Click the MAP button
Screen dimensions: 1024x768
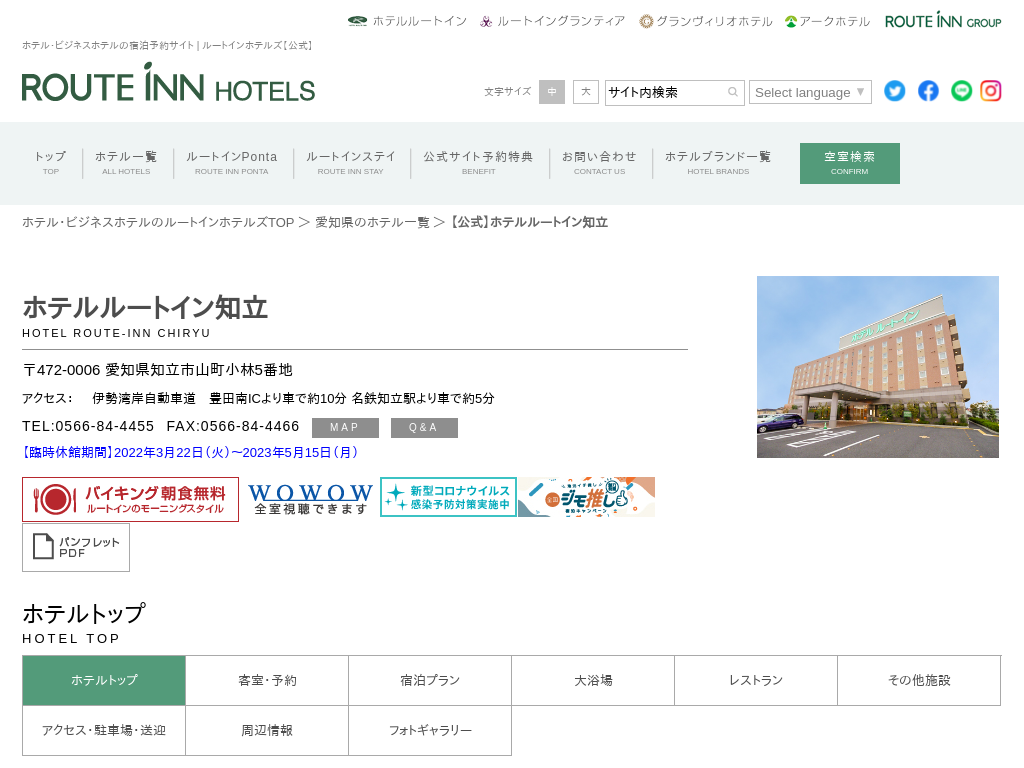pos(345,428)
